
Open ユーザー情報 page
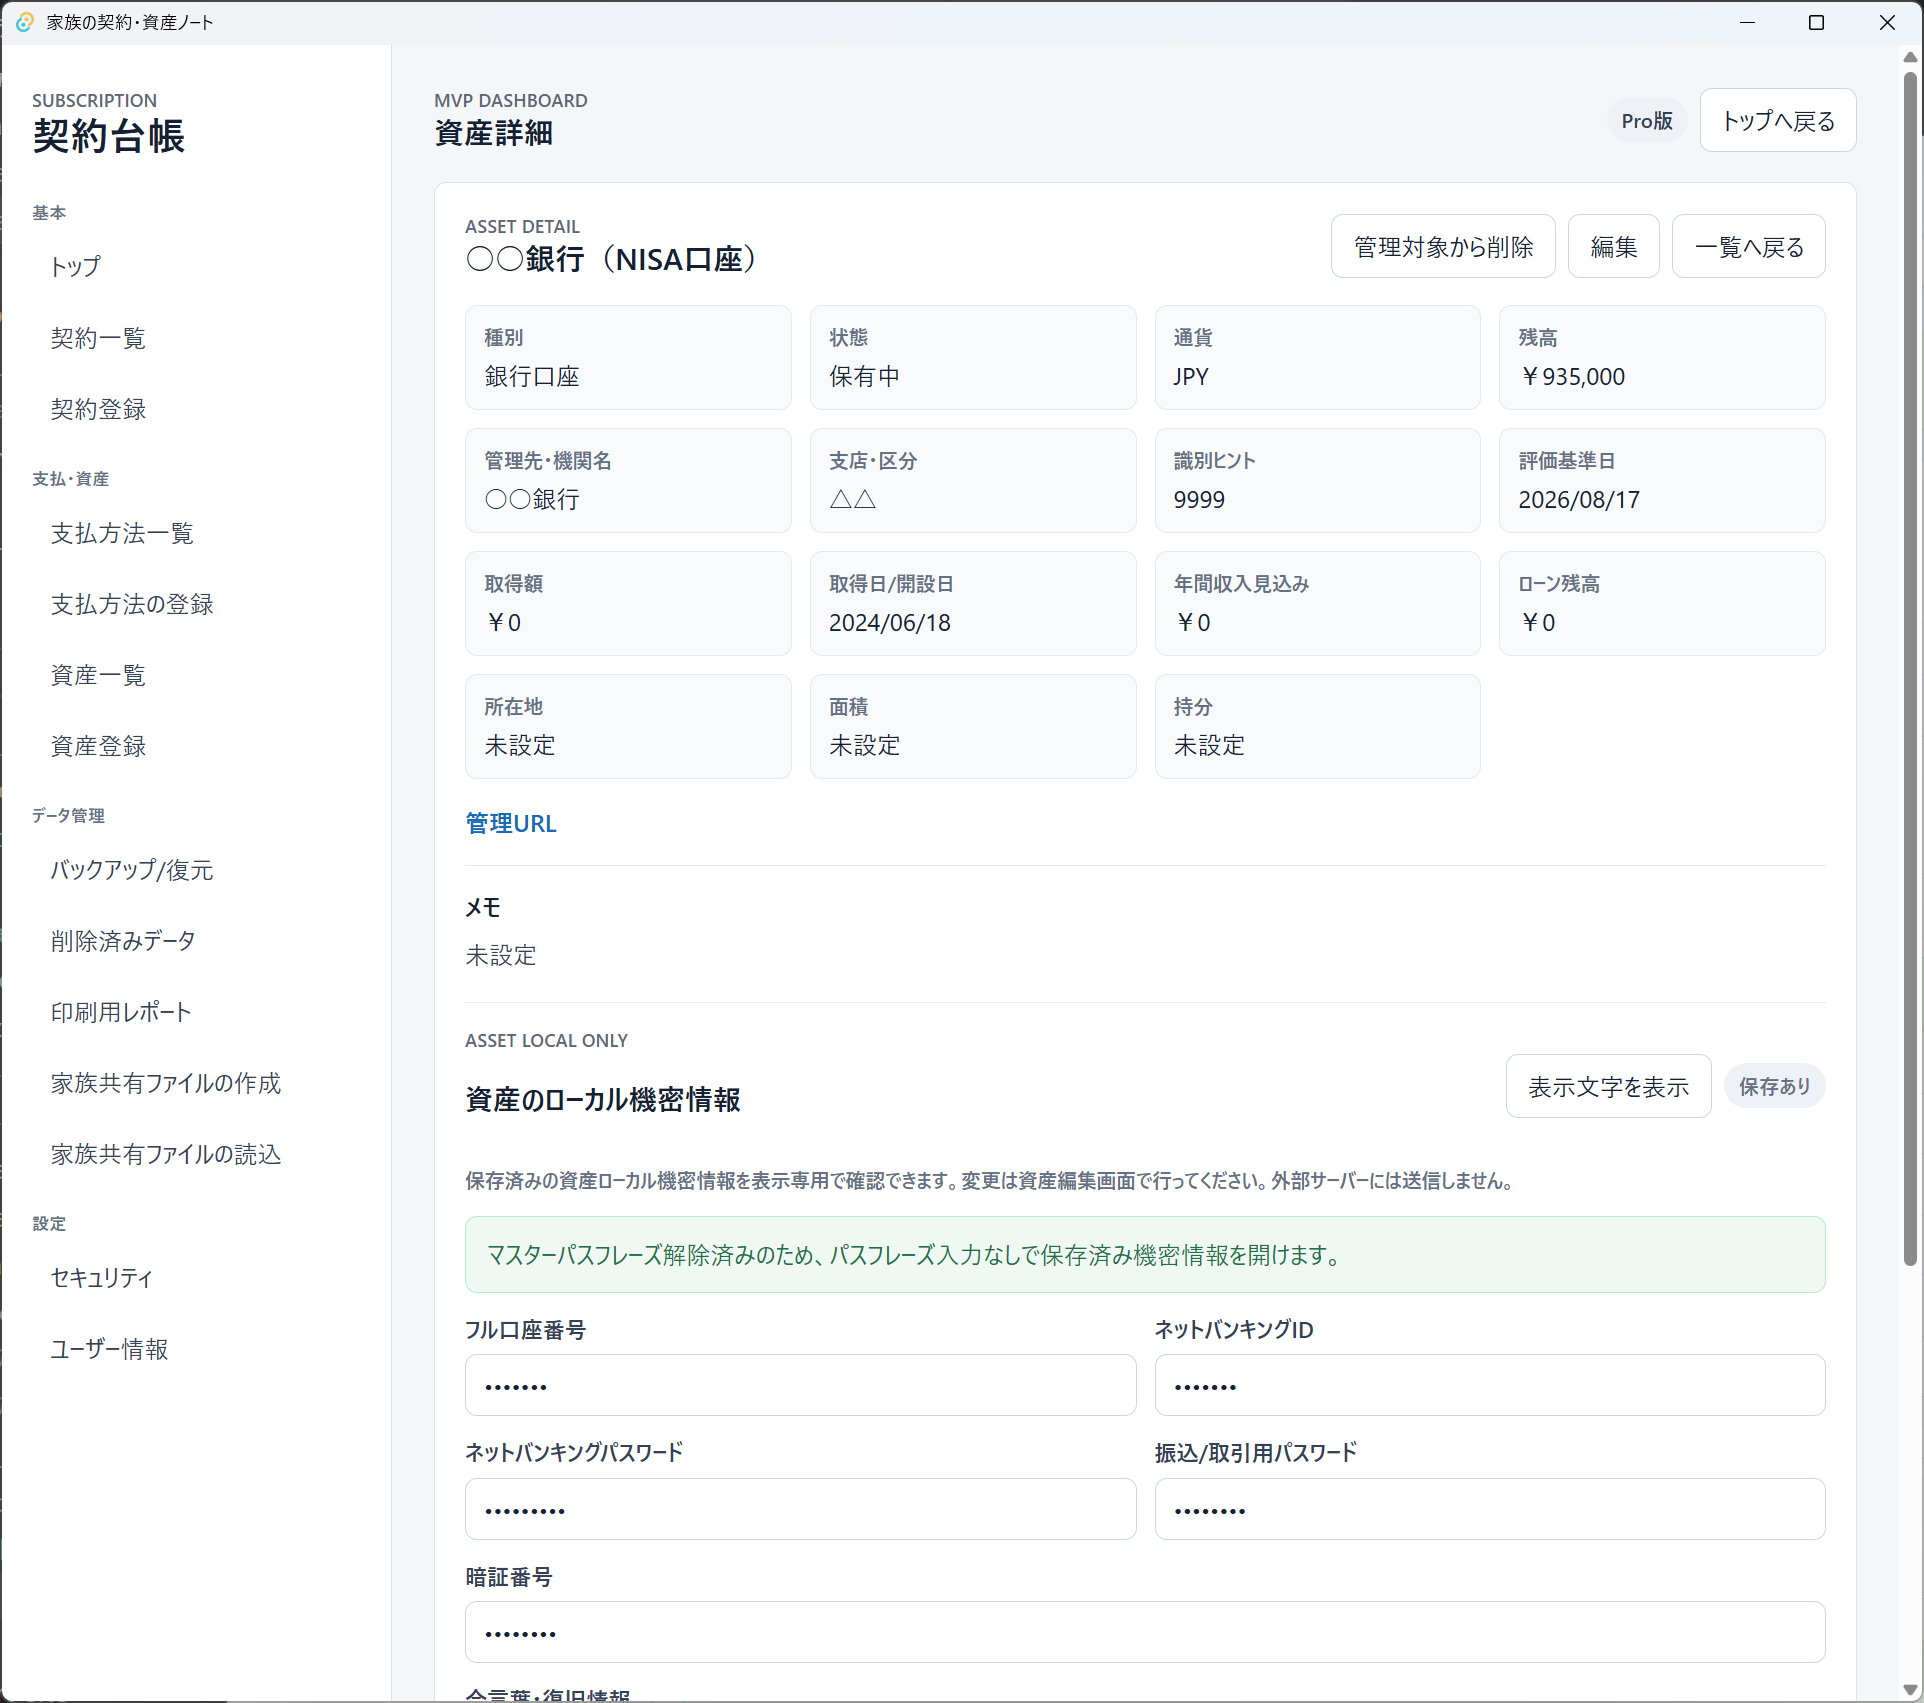110,1349
